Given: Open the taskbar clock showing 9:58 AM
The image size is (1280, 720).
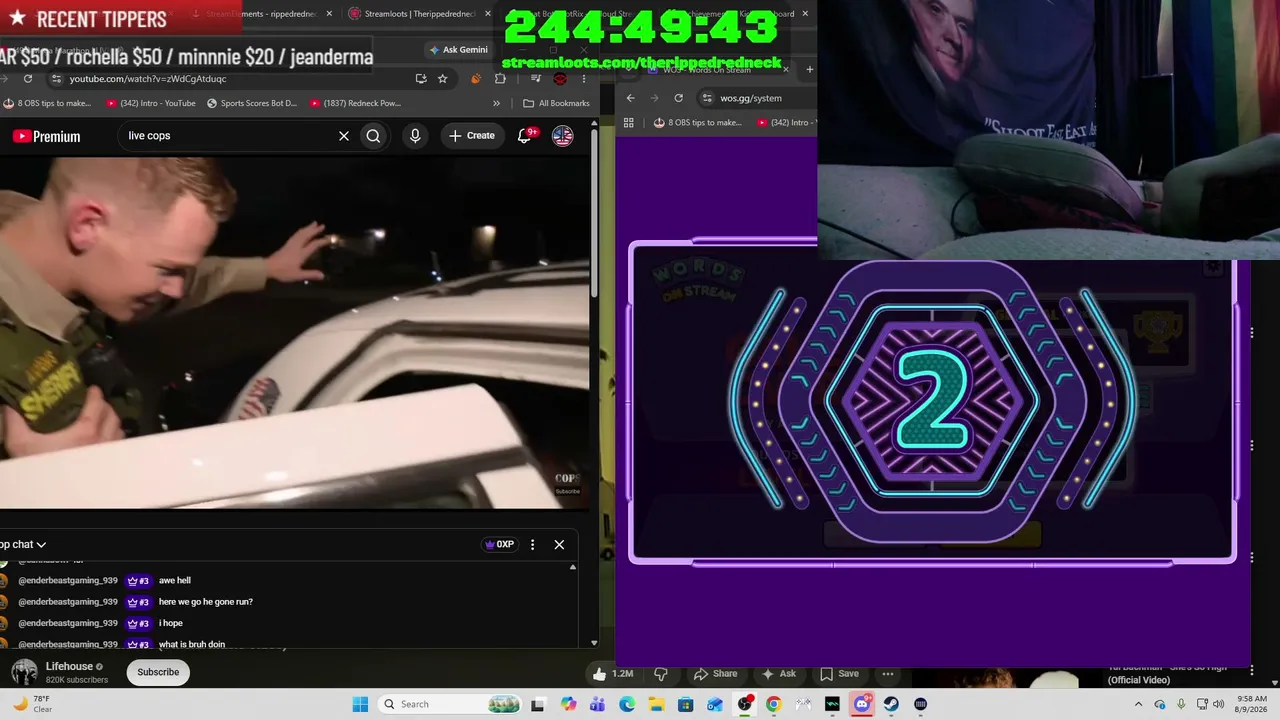Looking at the screenshot, I should point(1252,704).
